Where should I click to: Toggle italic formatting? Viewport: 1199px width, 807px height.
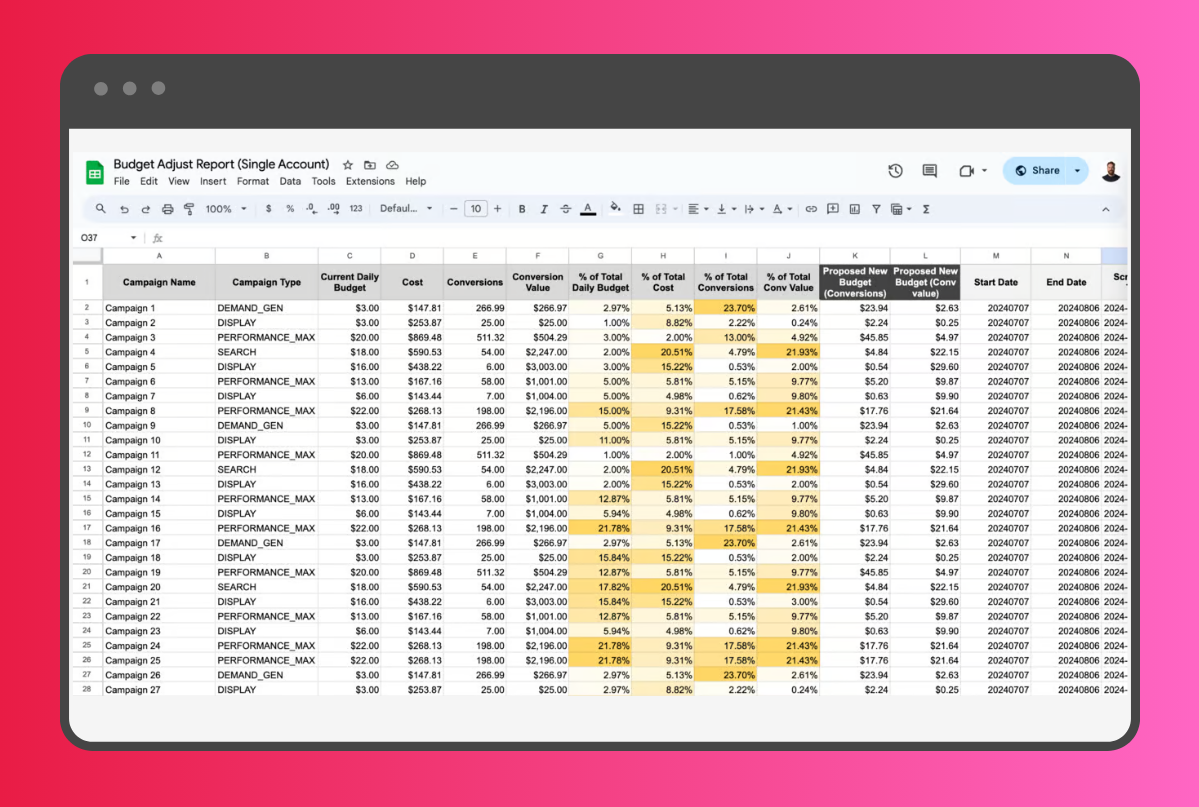[x=544, y=209]
